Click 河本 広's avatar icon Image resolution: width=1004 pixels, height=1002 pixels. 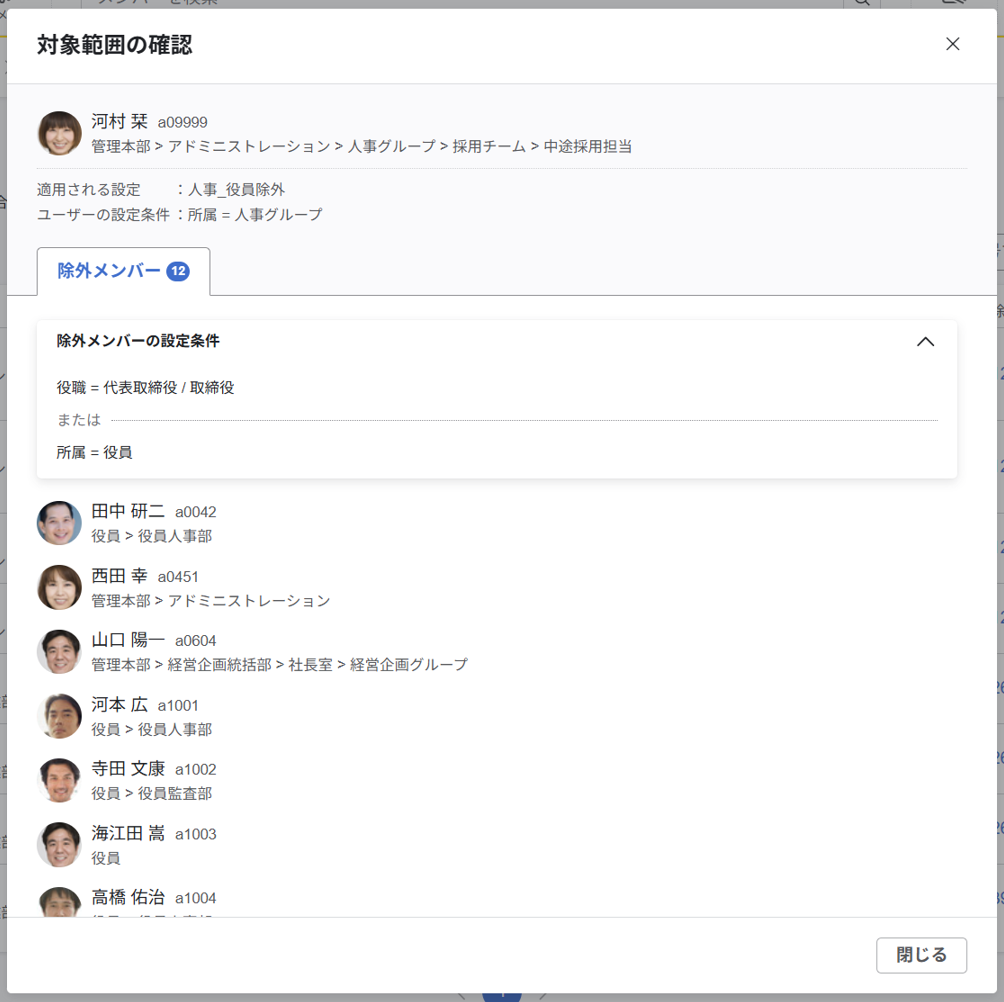pos(59,716)
